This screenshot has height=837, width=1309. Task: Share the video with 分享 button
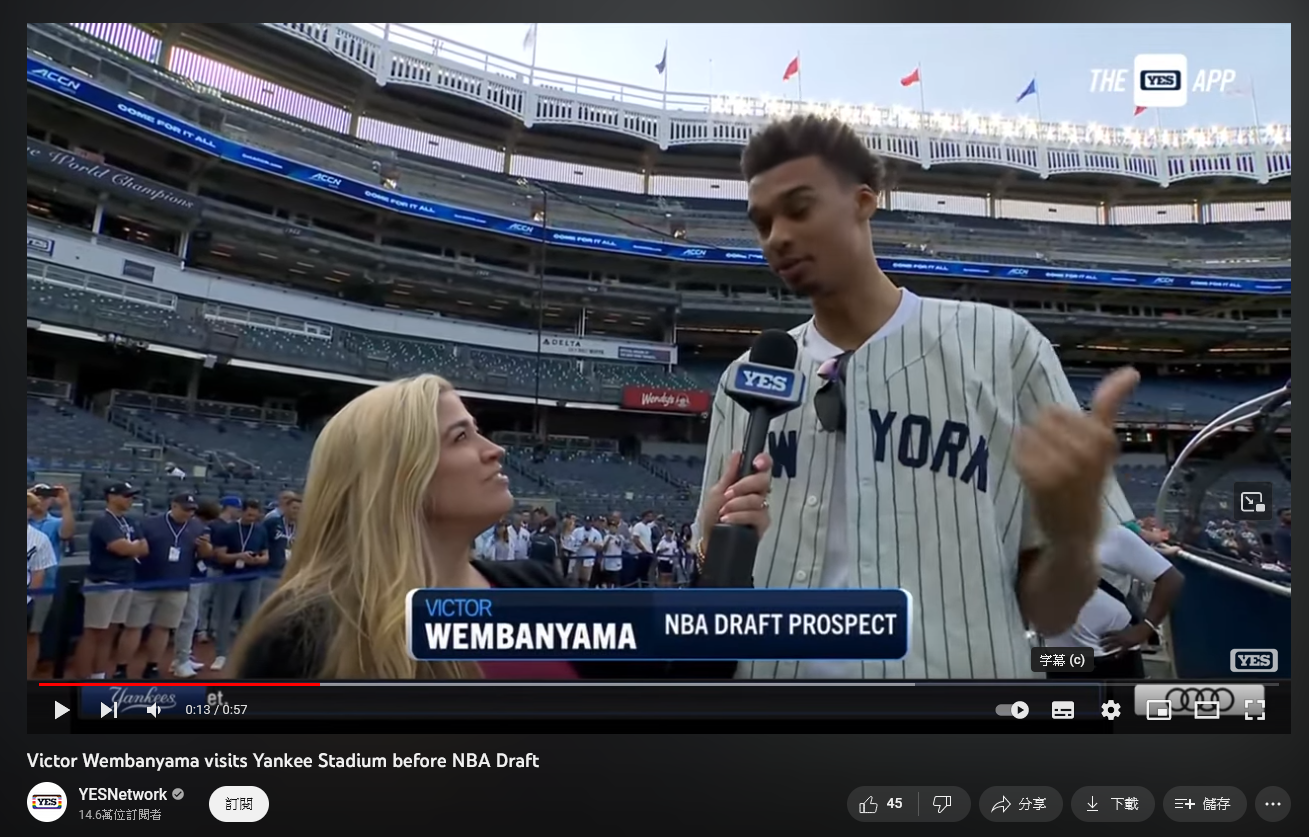pyautogui.click(x=1019, y=804)
